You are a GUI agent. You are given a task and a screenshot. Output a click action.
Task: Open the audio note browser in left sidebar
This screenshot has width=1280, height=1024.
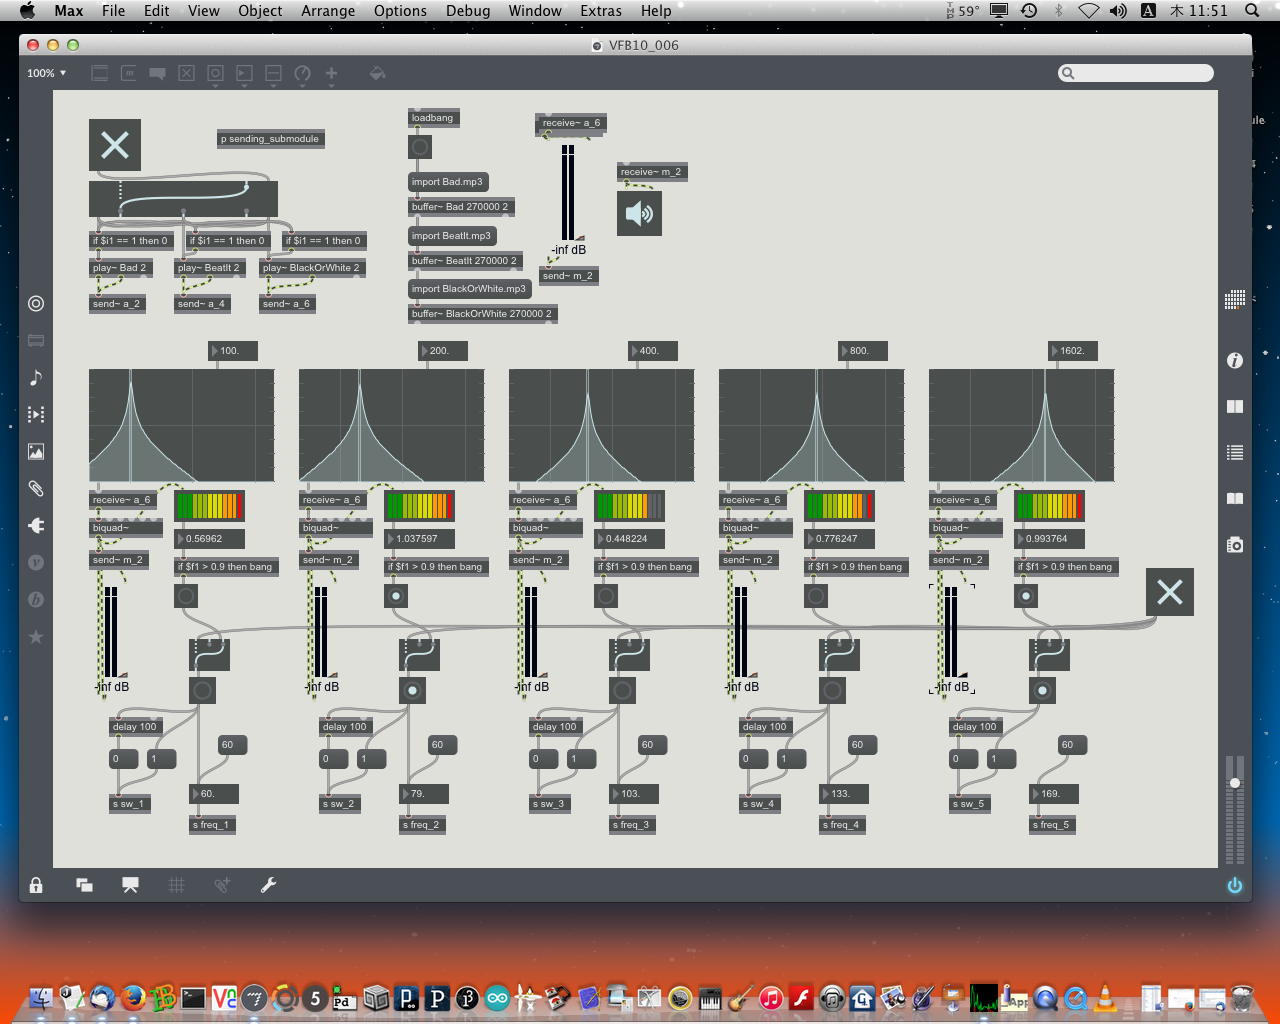36,377
